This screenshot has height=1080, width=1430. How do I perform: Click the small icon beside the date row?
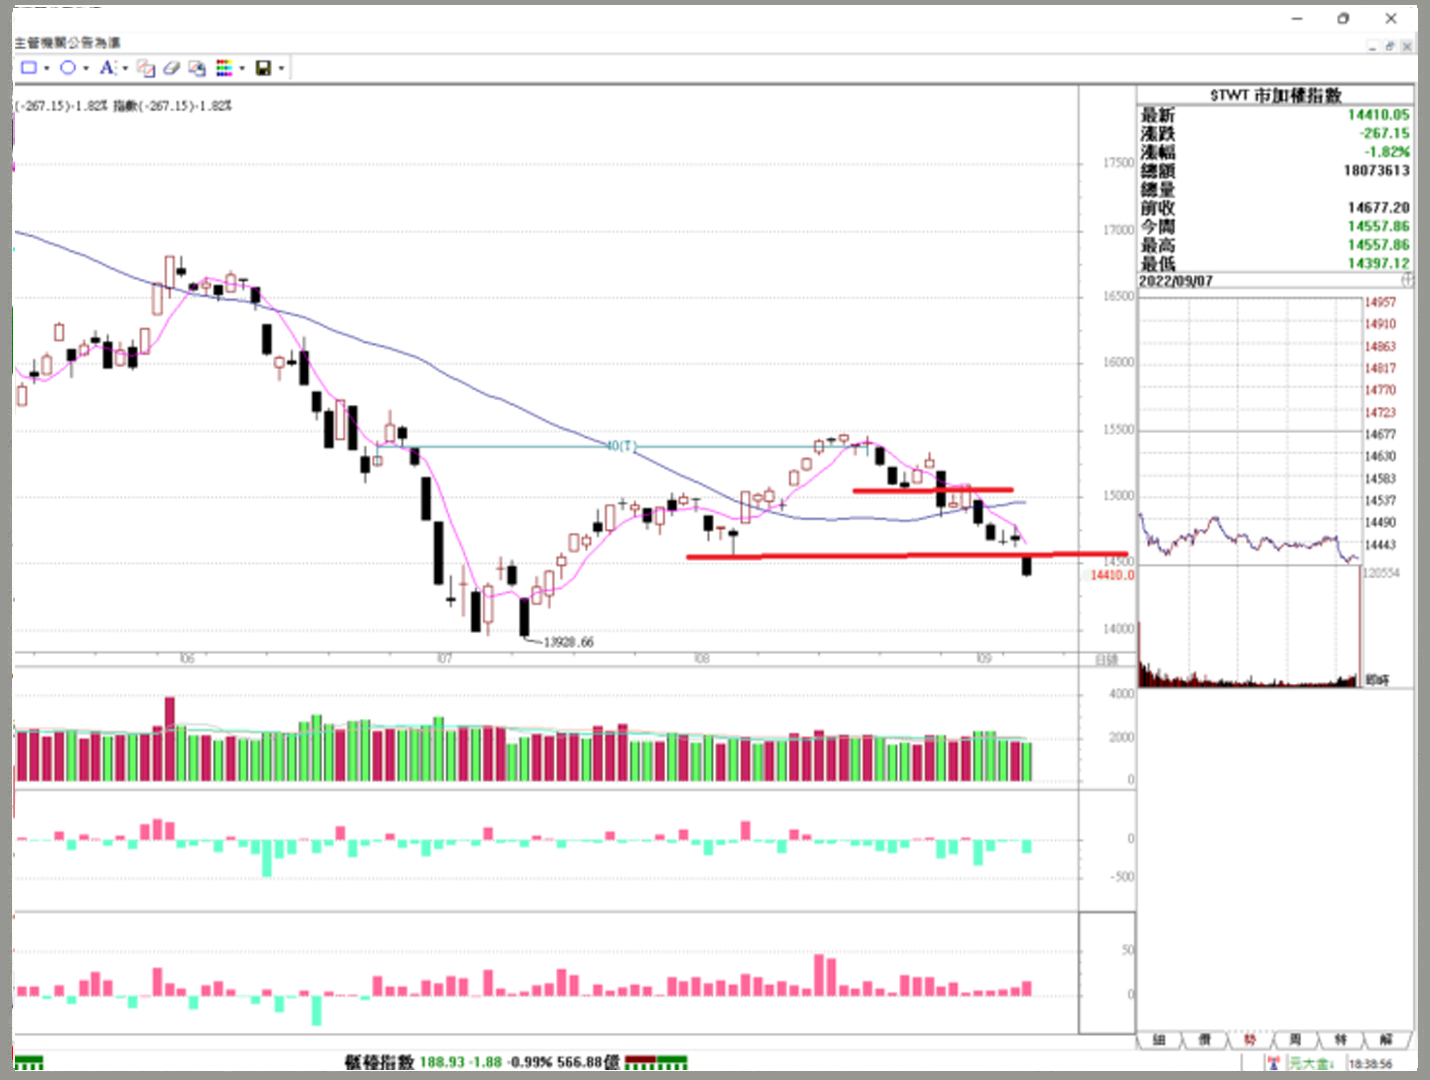(x=1407, y=280)
